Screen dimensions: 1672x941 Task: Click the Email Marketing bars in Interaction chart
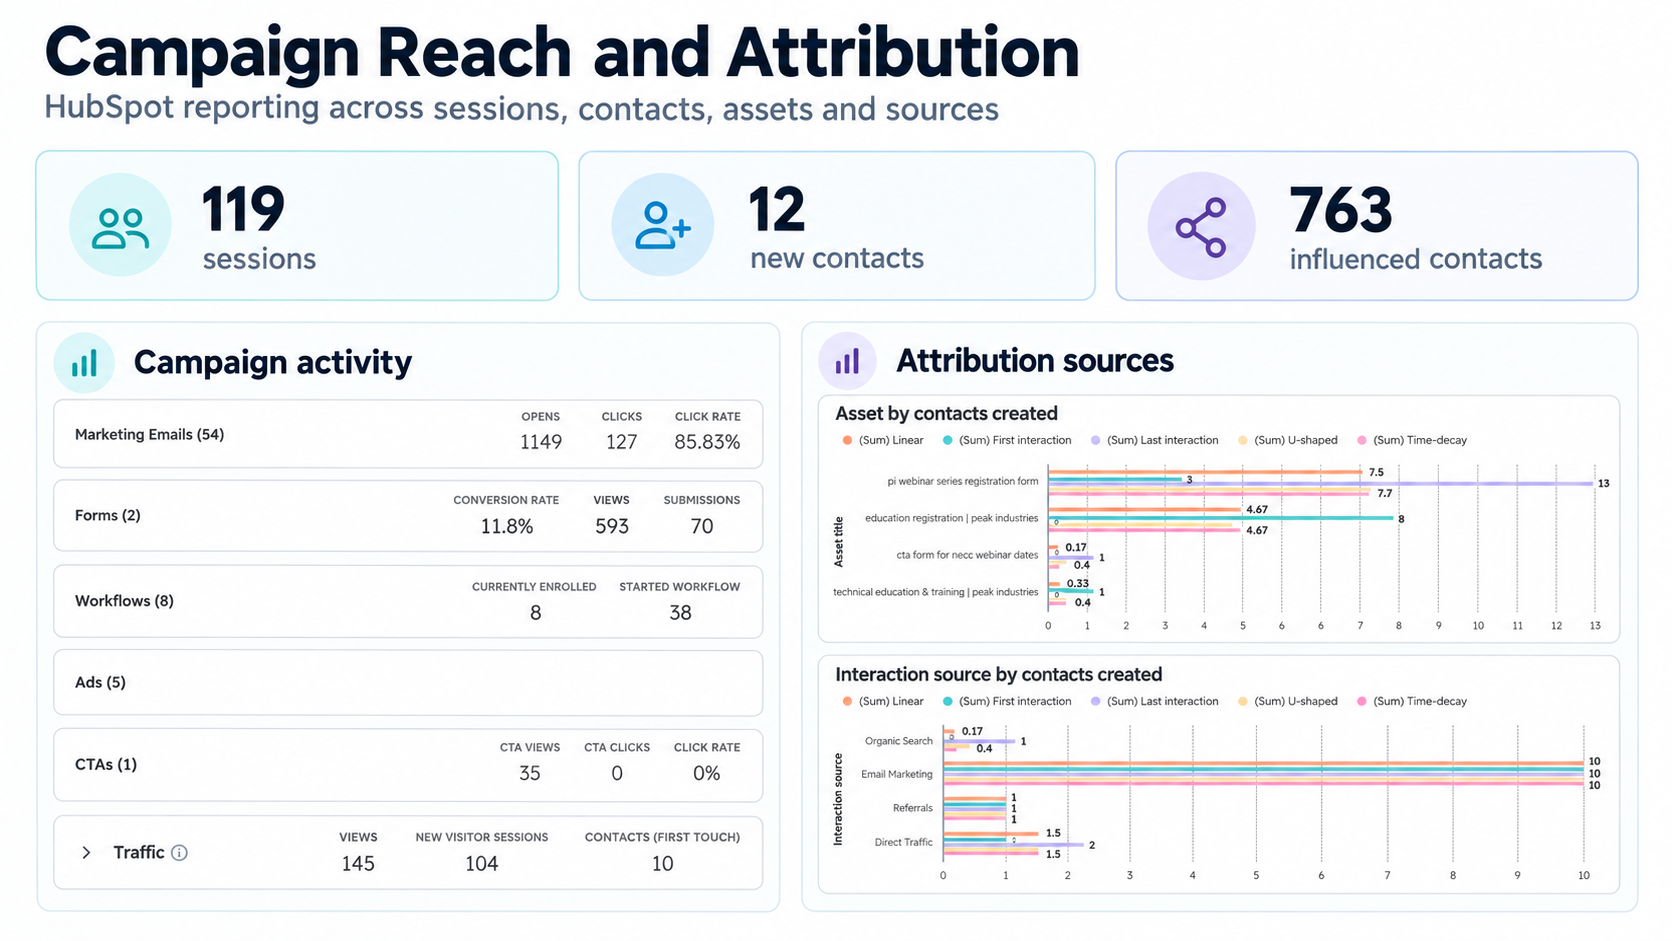(x=1264, y=773)
